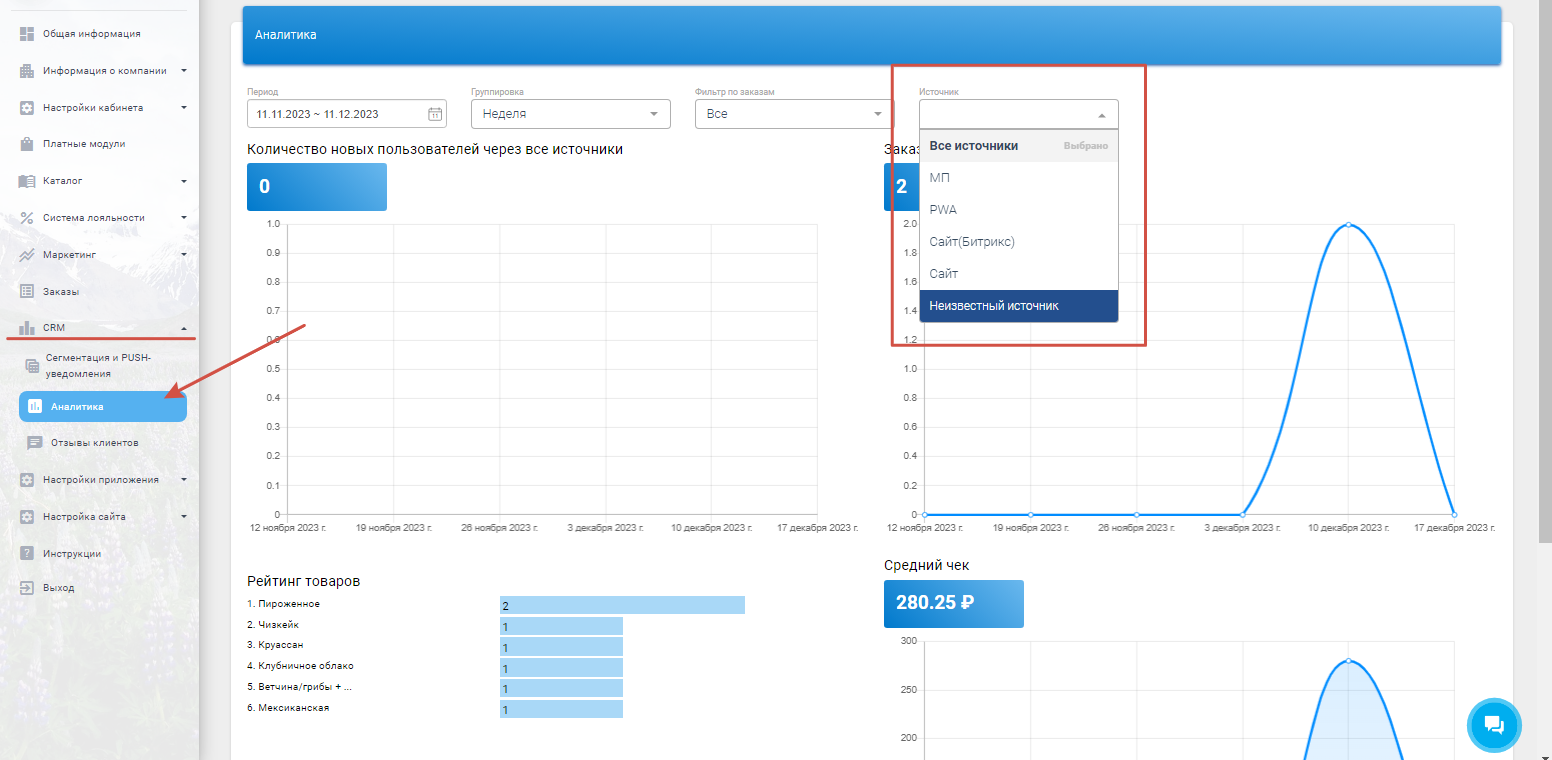Open the Фильтр по заказам dropdown
1552x760 pixels.
pos(794,114)
